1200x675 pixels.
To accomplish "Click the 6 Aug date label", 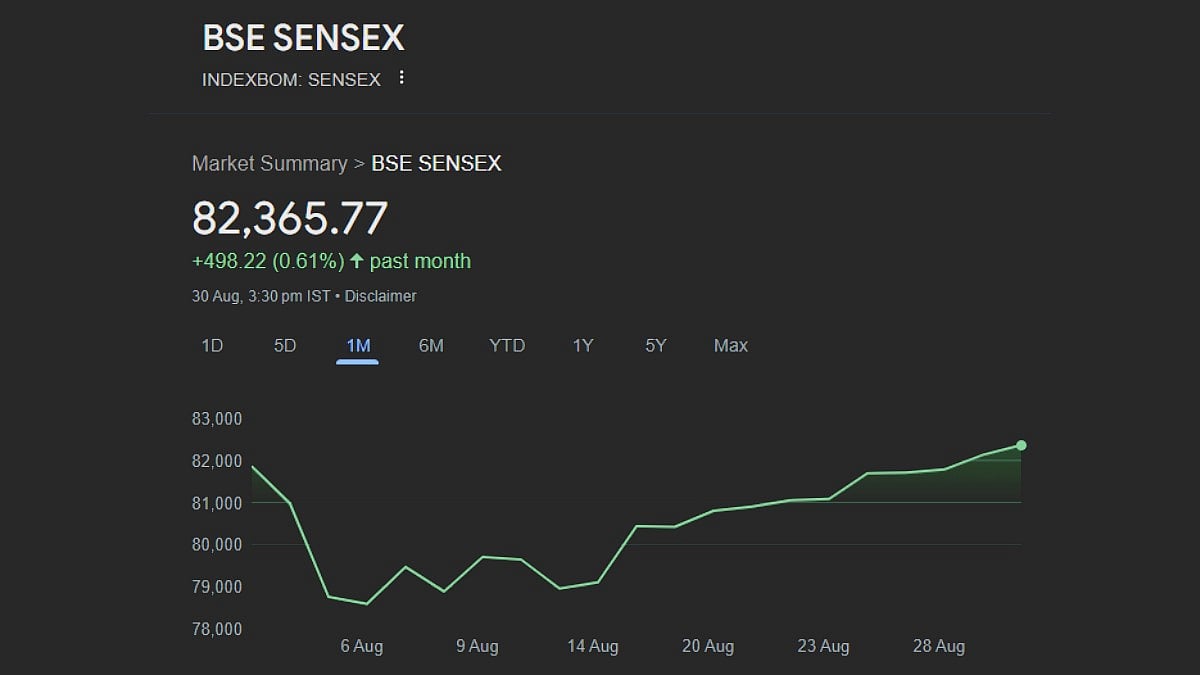I will click(361, 647).
